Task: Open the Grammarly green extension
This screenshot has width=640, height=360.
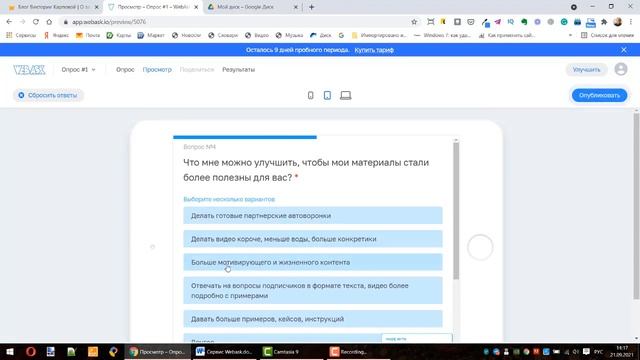Action: (x=564, y=22)
